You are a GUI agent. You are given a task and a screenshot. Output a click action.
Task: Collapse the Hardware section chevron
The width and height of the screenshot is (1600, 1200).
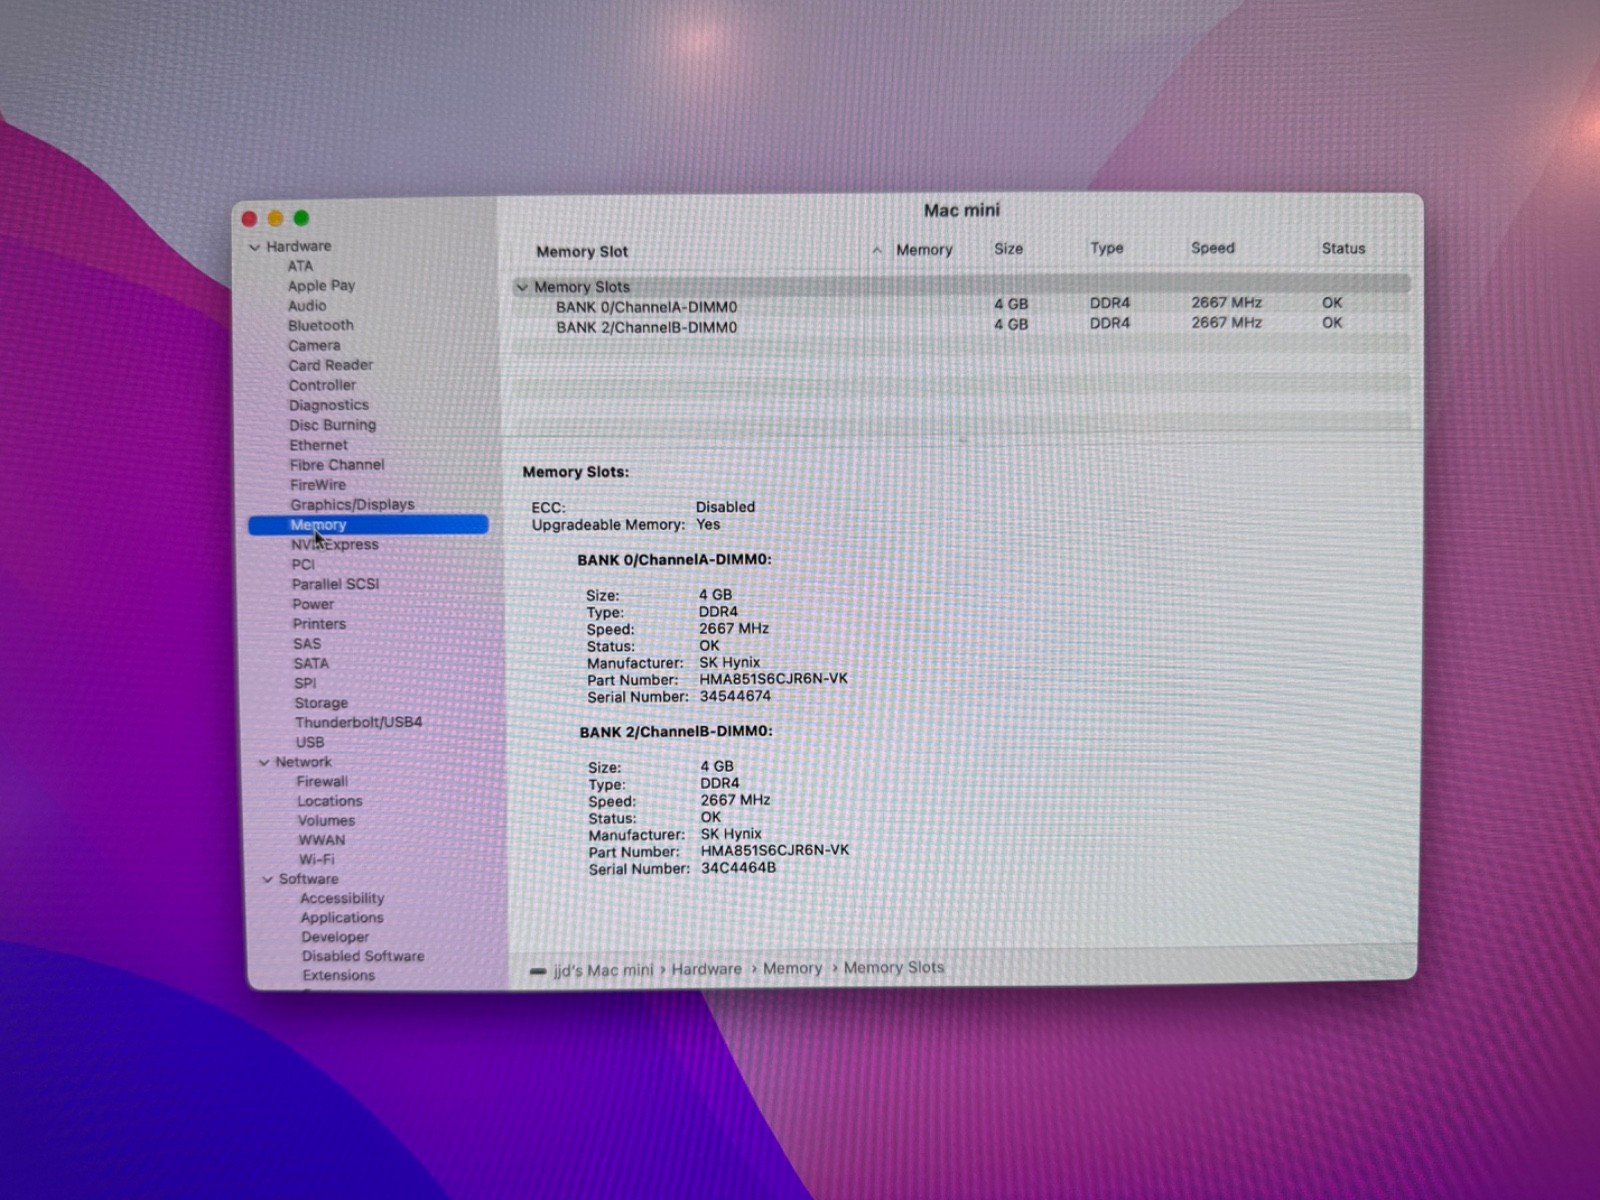(x=254, y=247)
